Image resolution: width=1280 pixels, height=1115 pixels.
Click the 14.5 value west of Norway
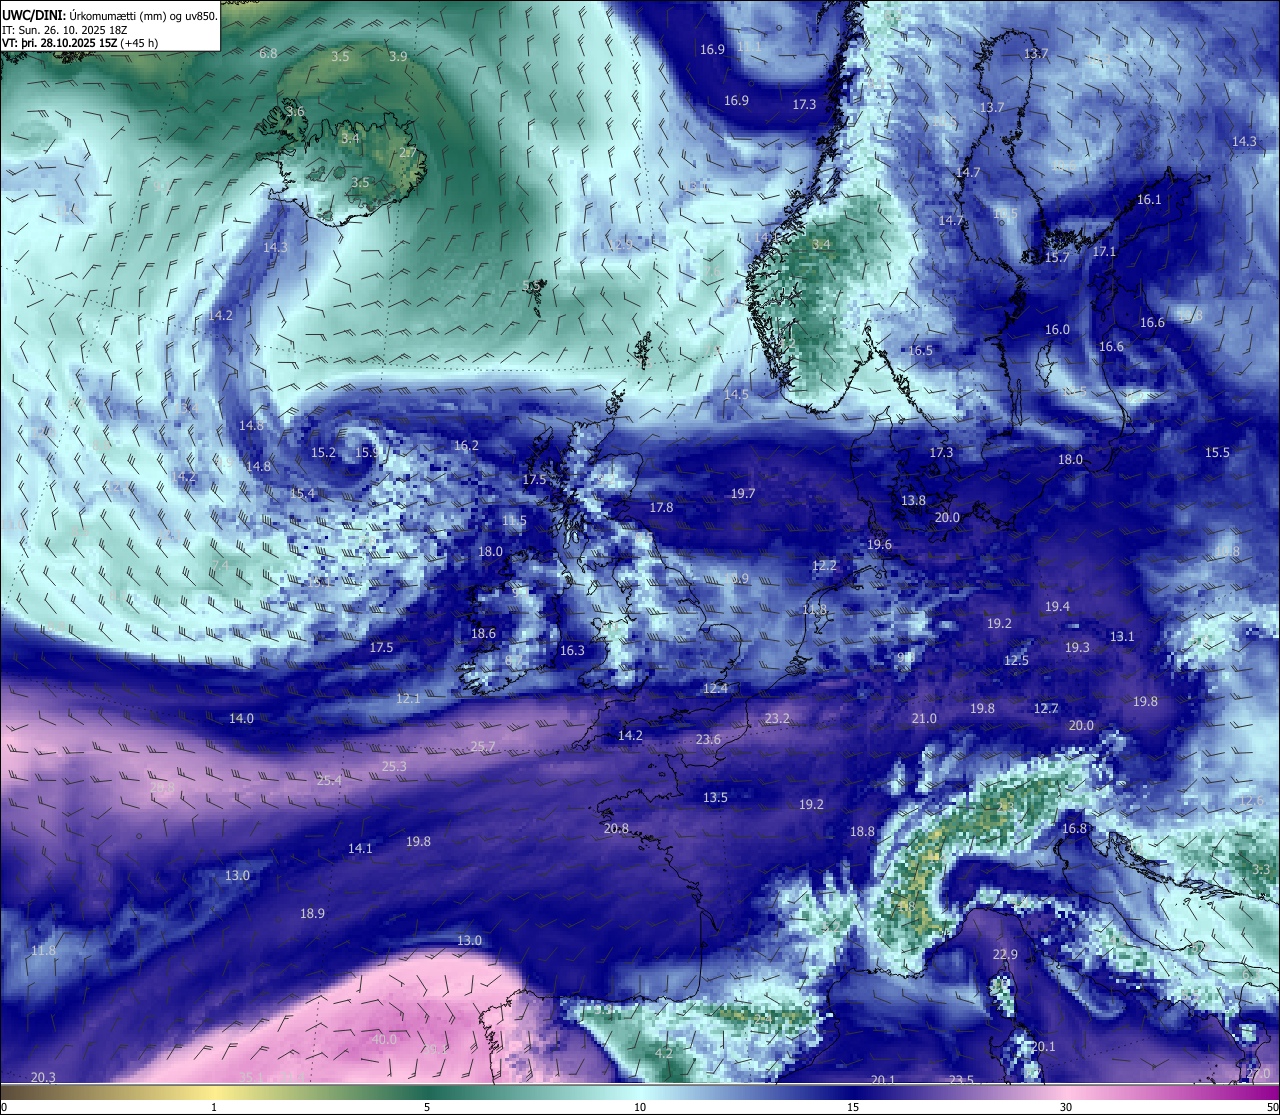click(x=736, y=395)
